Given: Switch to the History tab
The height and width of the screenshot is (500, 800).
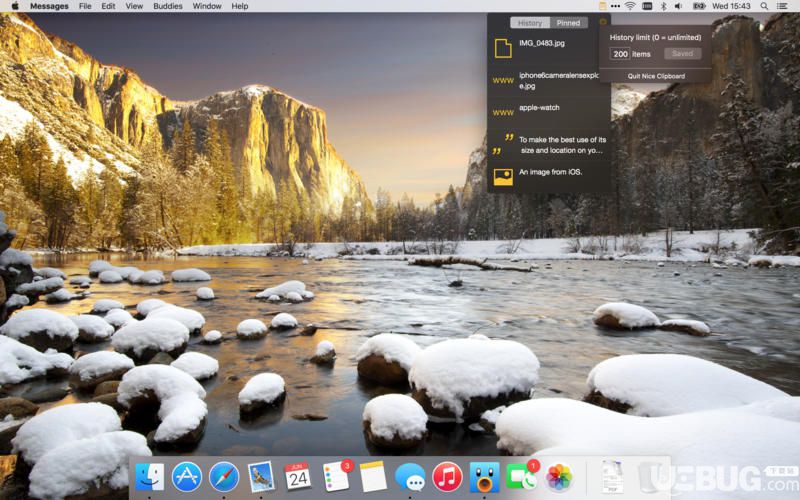Looking at the screenshot, I should 530,23.
